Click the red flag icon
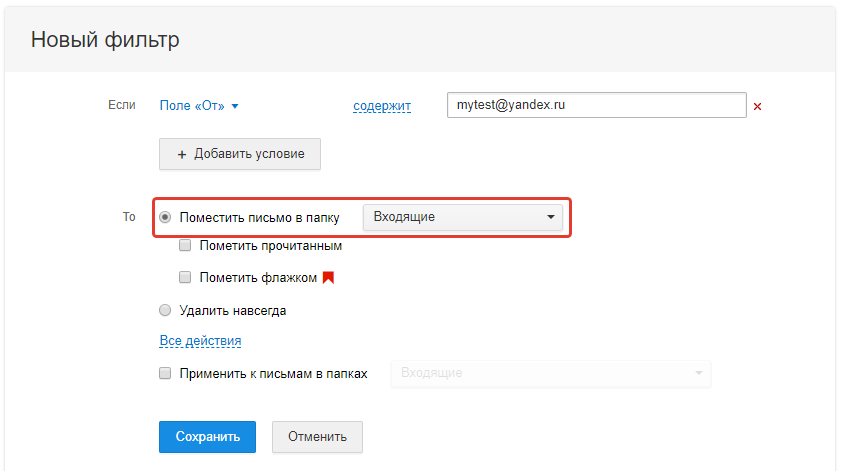The height and width of the screenshot is (471, 841). click(x=328, y=277)
